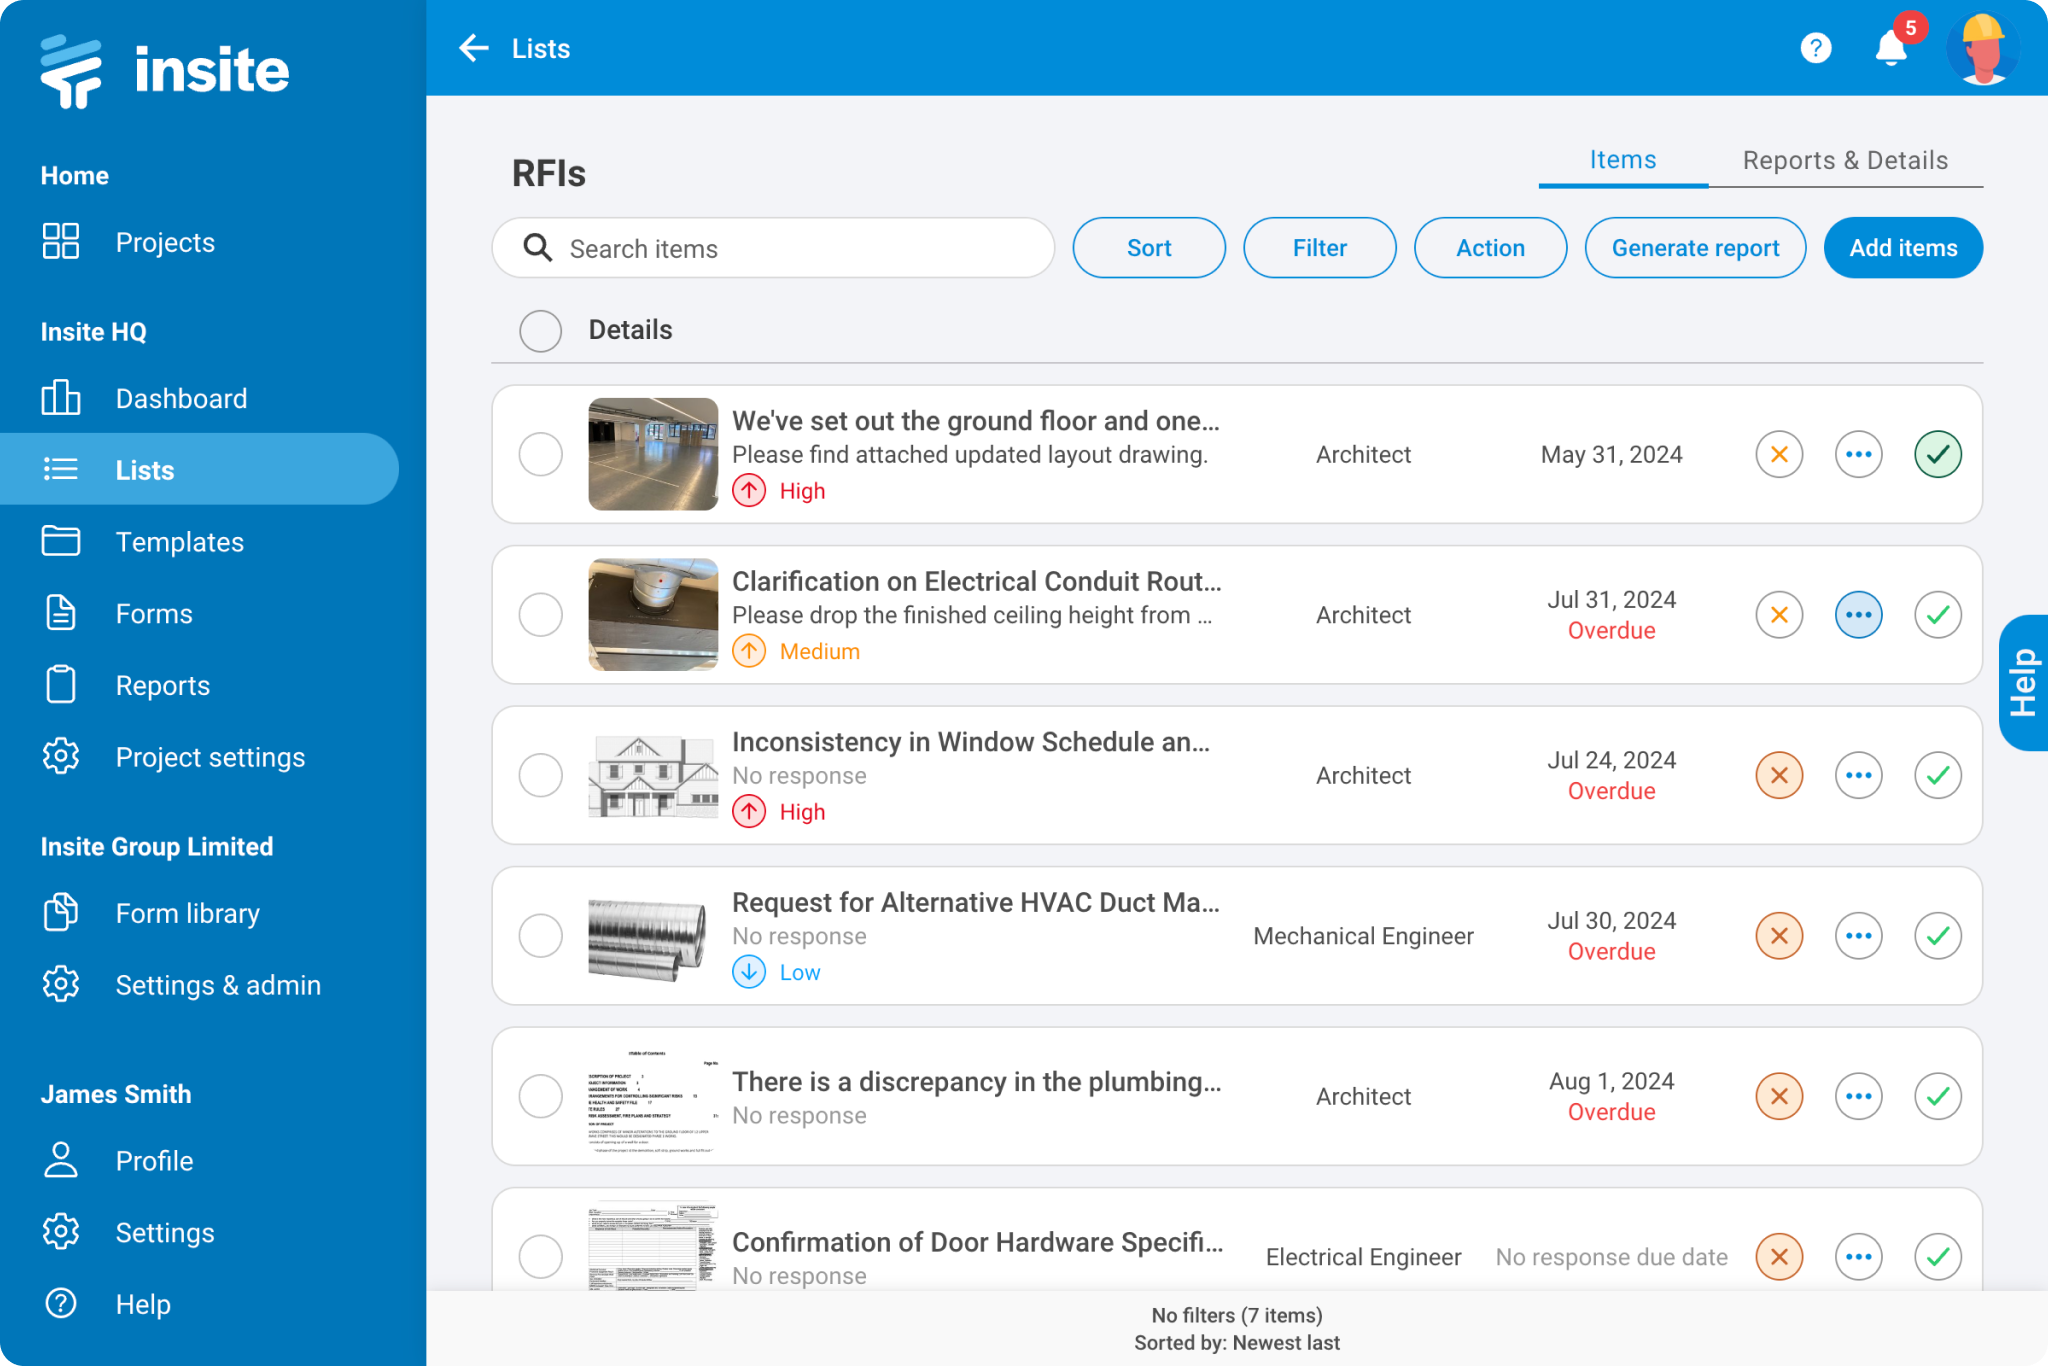Open the Dashboard from the sidebar
This screenshot has height=1366, width=2048.
(181, 398)
